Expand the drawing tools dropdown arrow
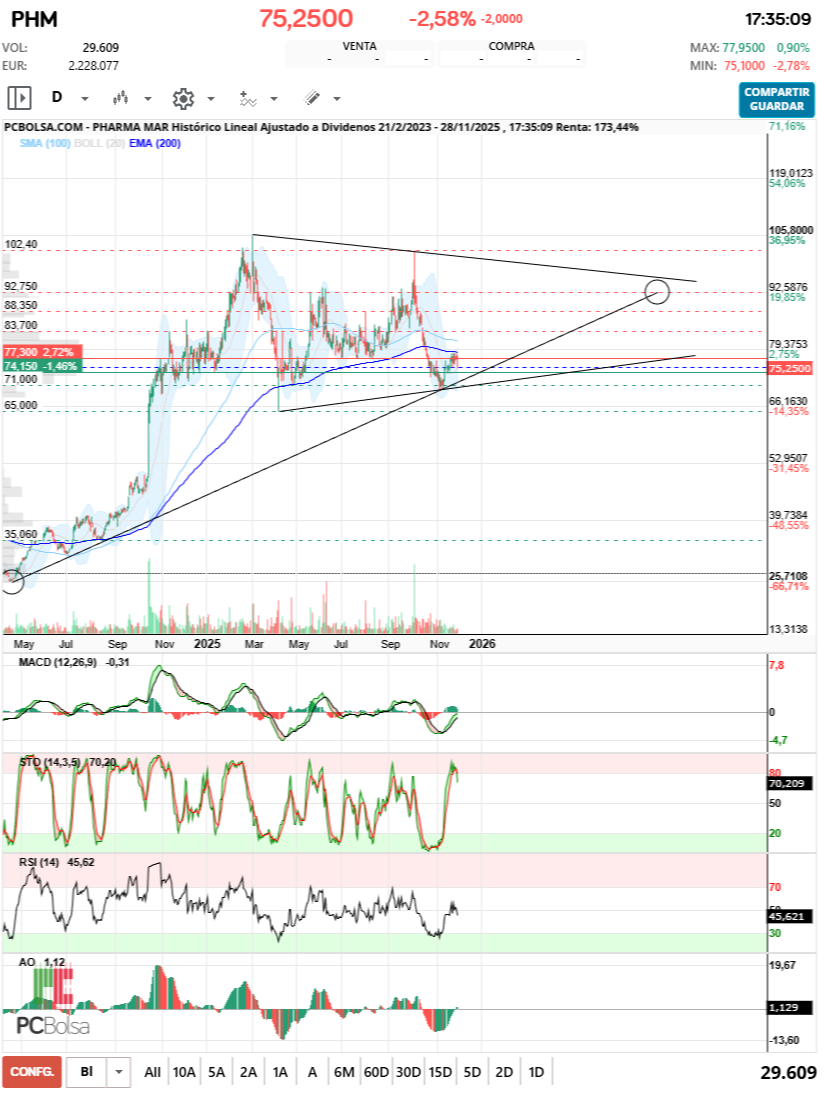Viewport: 830px width, 1093px height. click(x=337, y=99)
